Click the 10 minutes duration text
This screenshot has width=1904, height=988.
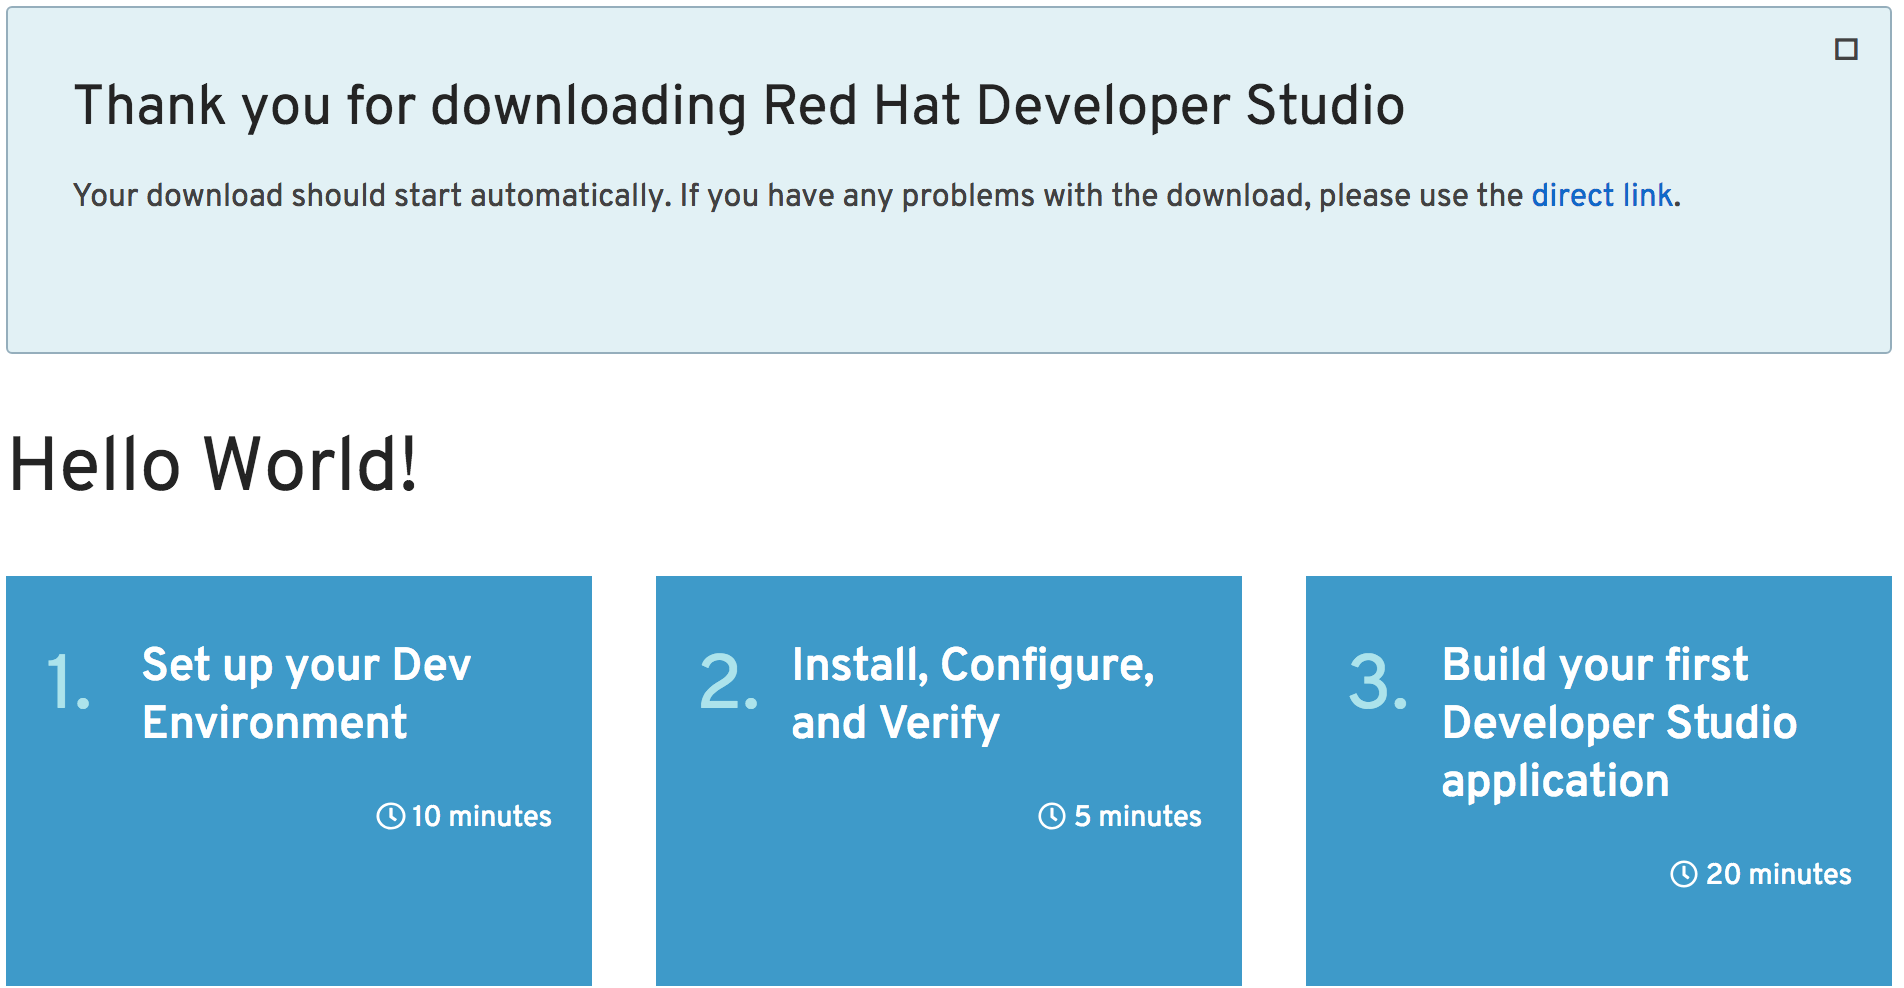click(481, 816)
